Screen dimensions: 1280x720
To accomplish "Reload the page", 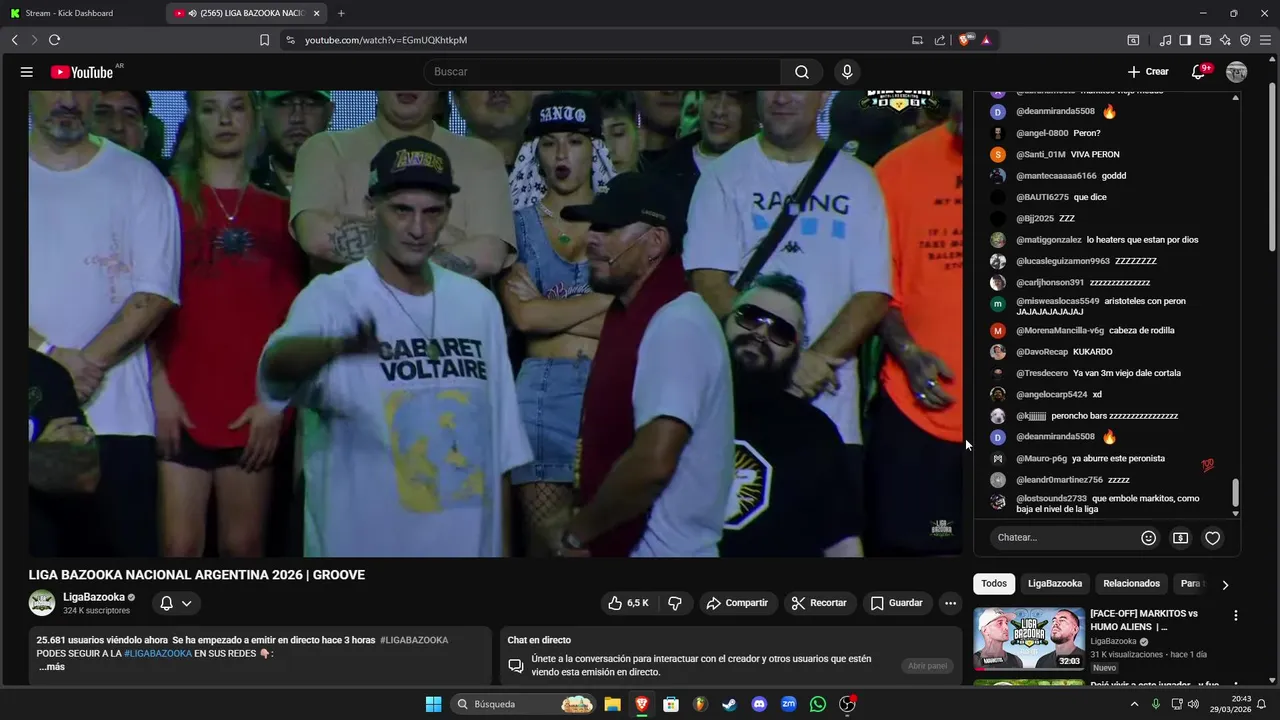I will pos(54,40).
